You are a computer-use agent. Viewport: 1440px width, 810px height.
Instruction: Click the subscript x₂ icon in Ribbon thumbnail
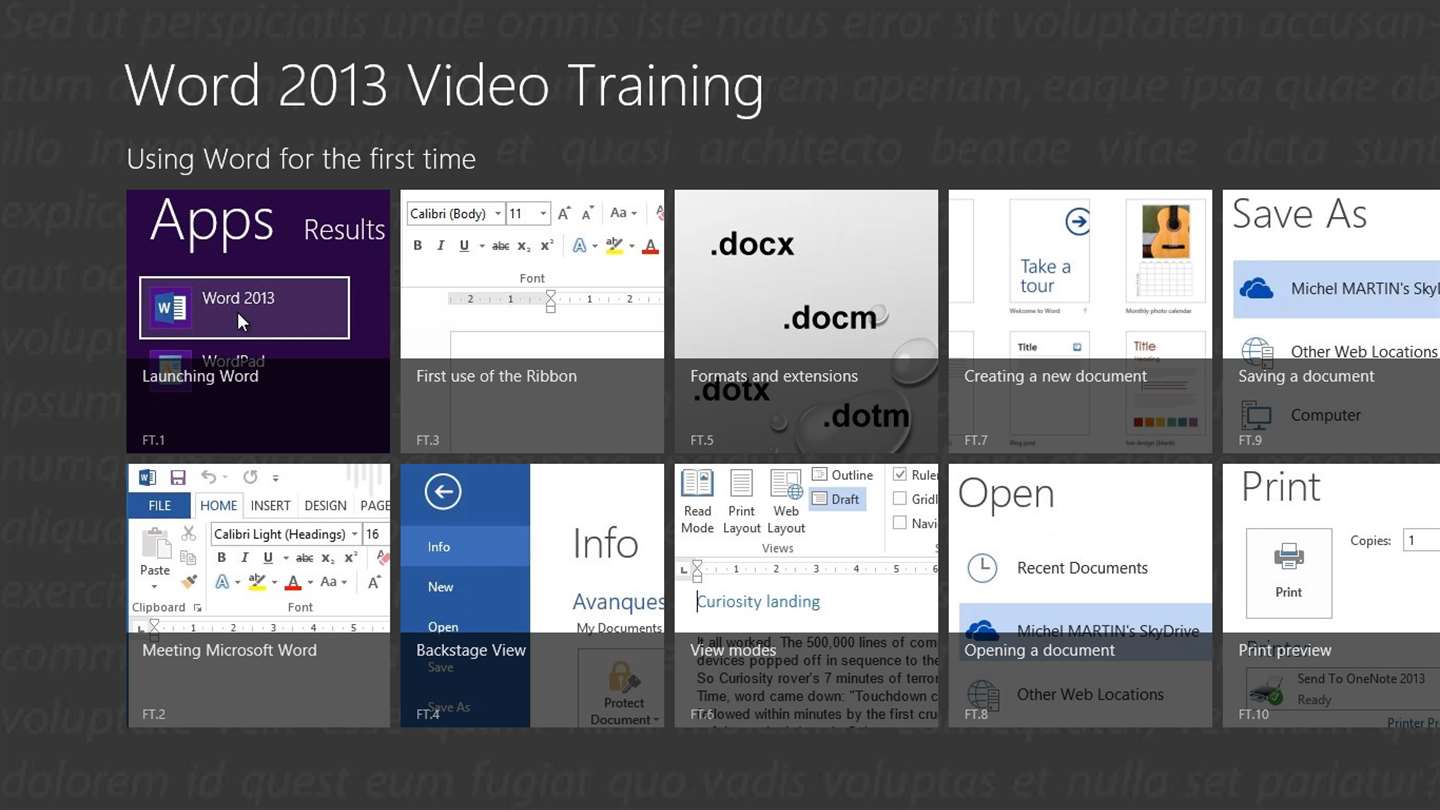[x=524, y=246]
